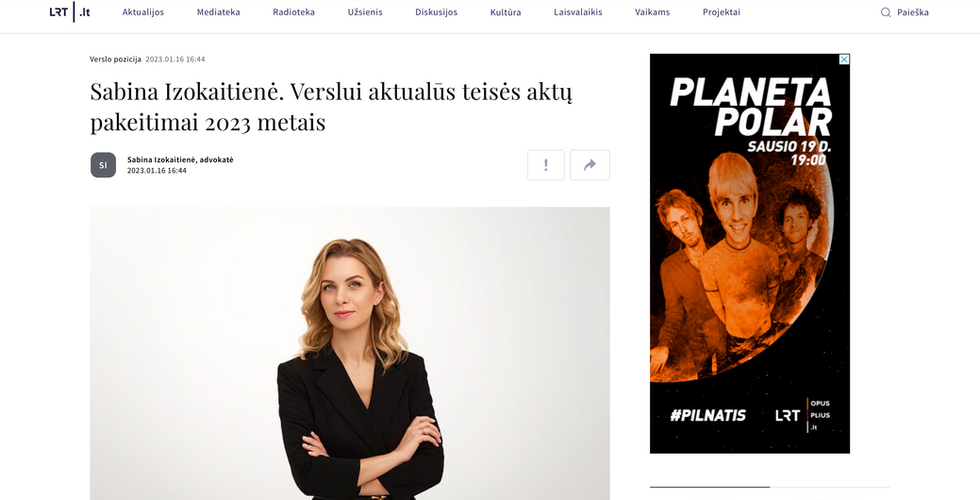Image resolution: width=980 pixels, height=500 pixels.
Task: Click the article's main portrait photo
Action: (350, 353)
